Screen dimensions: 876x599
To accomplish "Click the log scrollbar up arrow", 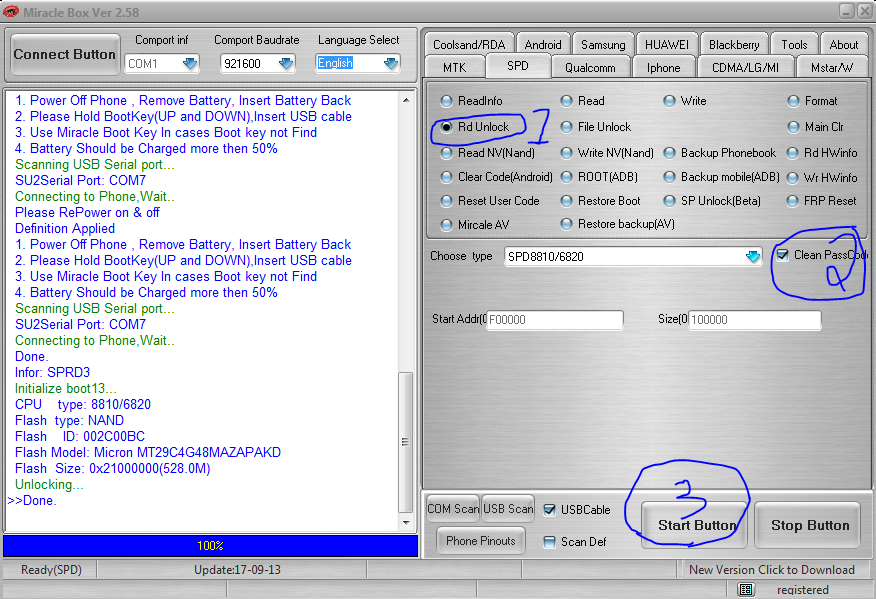I will pos(406,100).
